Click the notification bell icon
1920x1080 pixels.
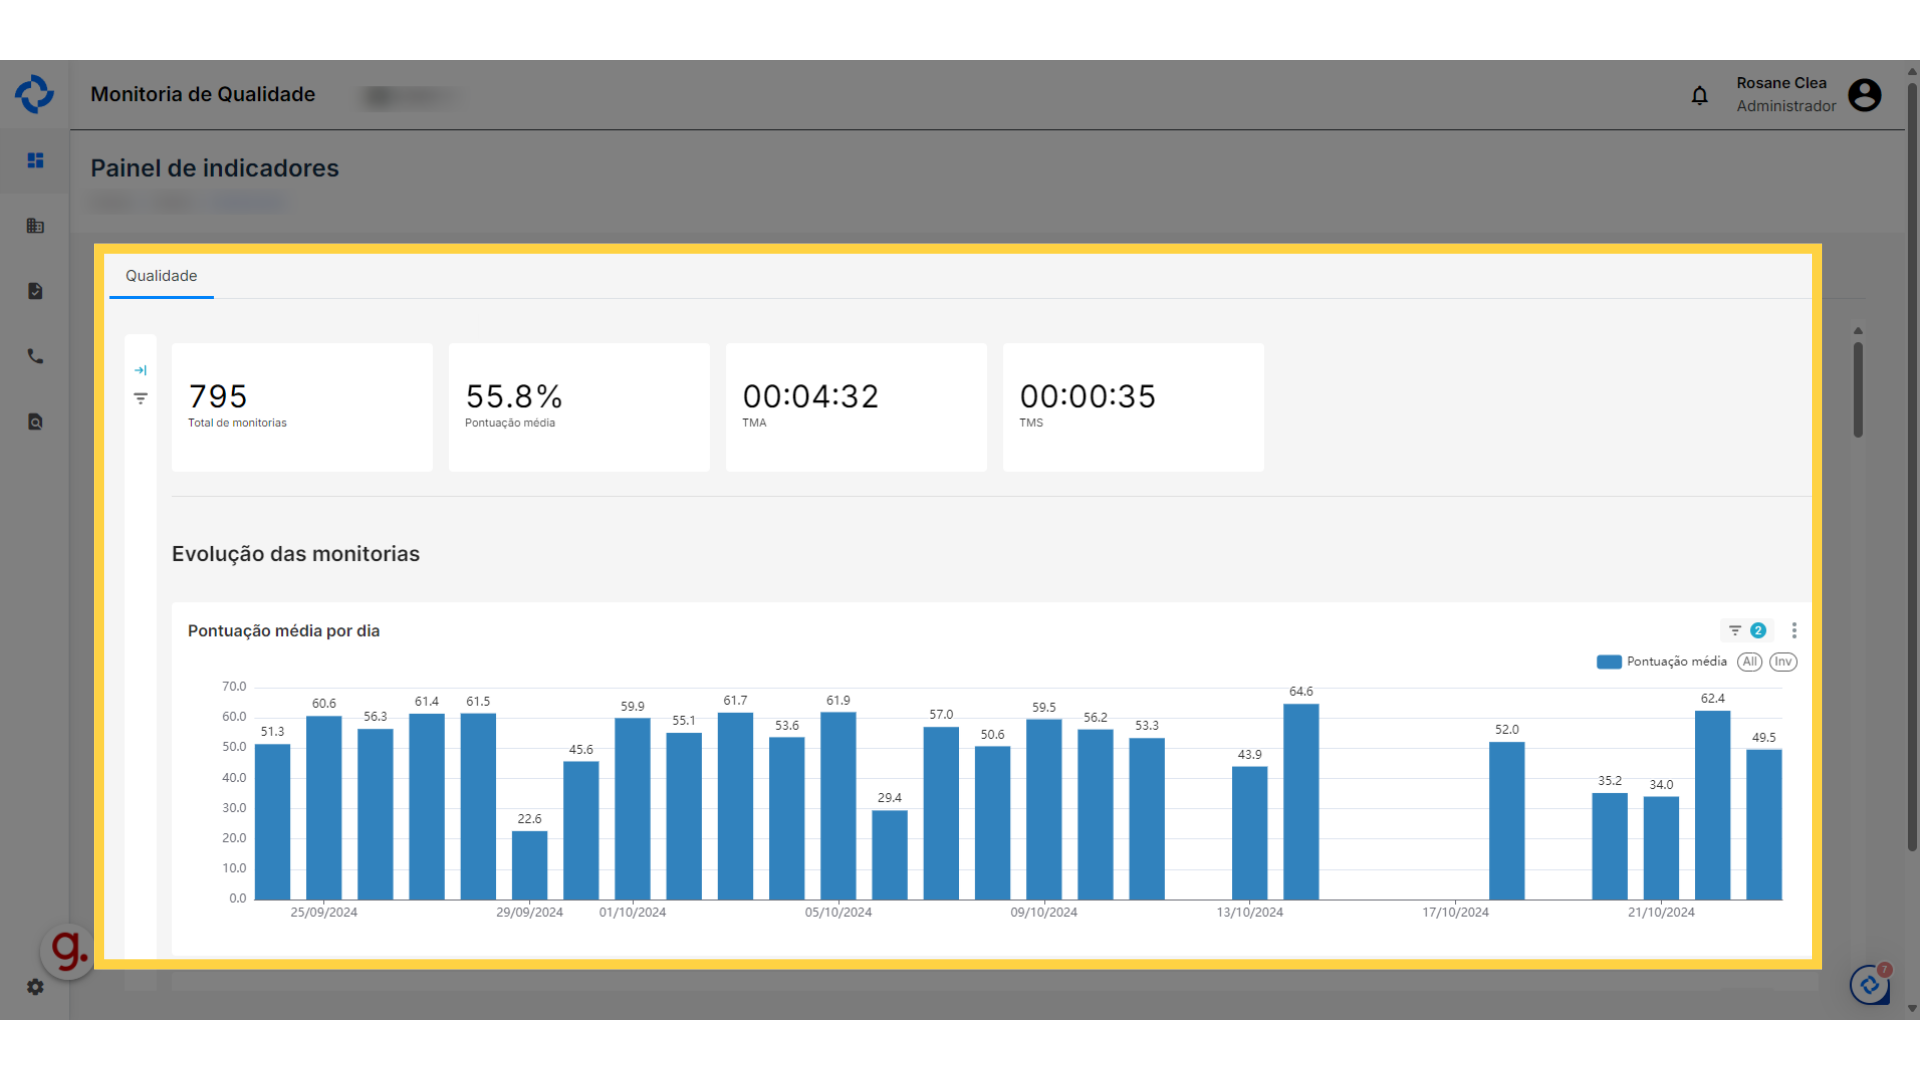1699,95
